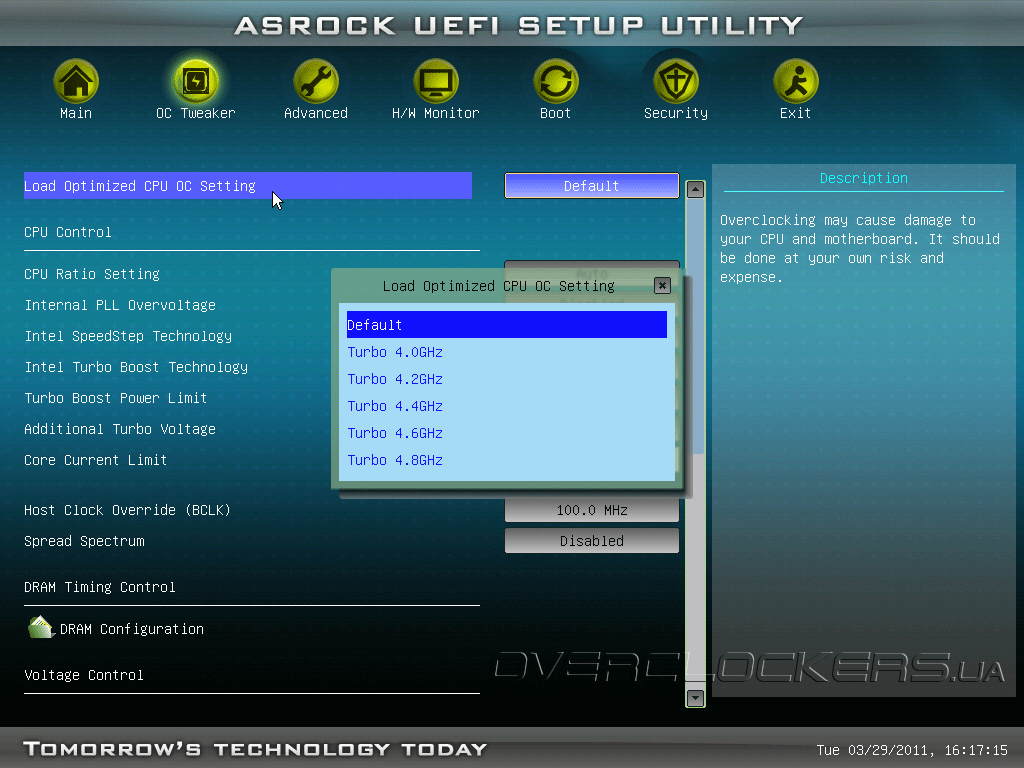Select Spread Spectrum row label
1024x768 pixels.
tap(84, 541)
